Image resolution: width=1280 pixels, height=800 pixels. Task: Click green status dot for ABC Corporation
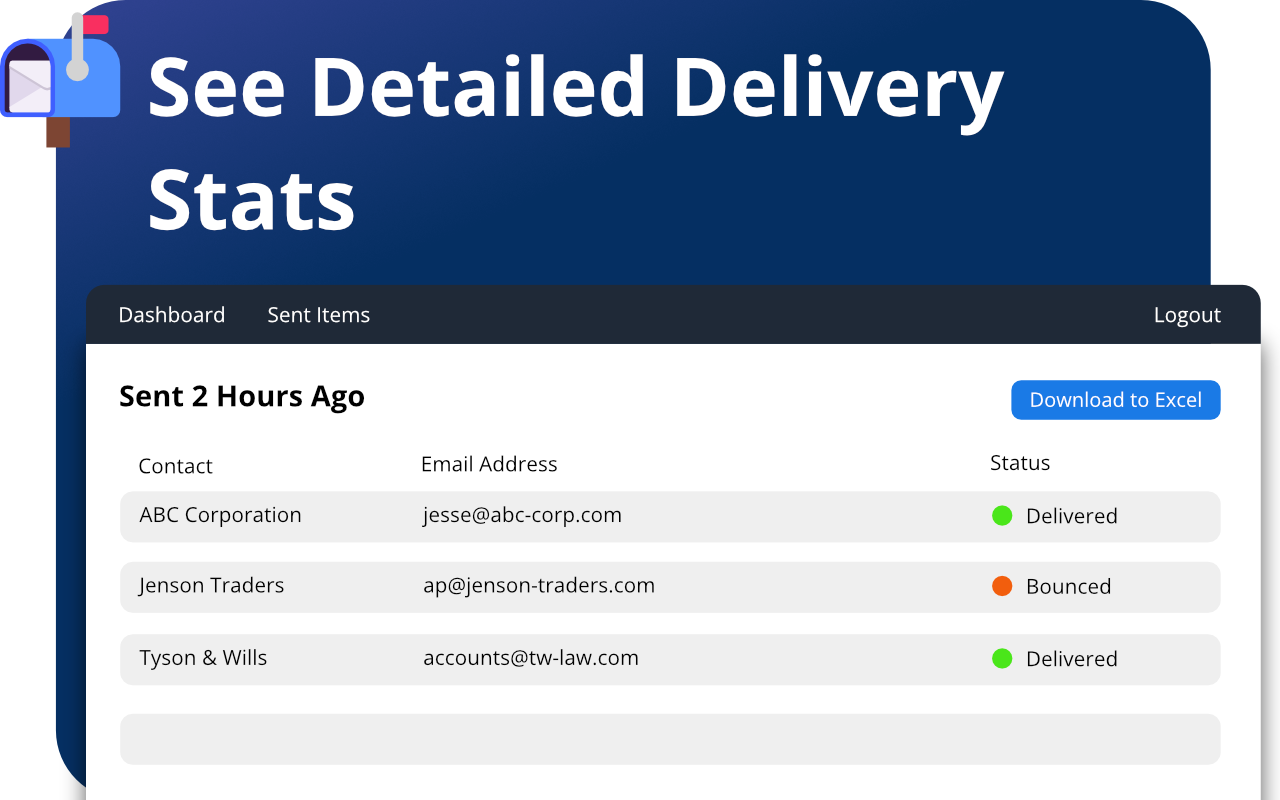pos(1002,516)
